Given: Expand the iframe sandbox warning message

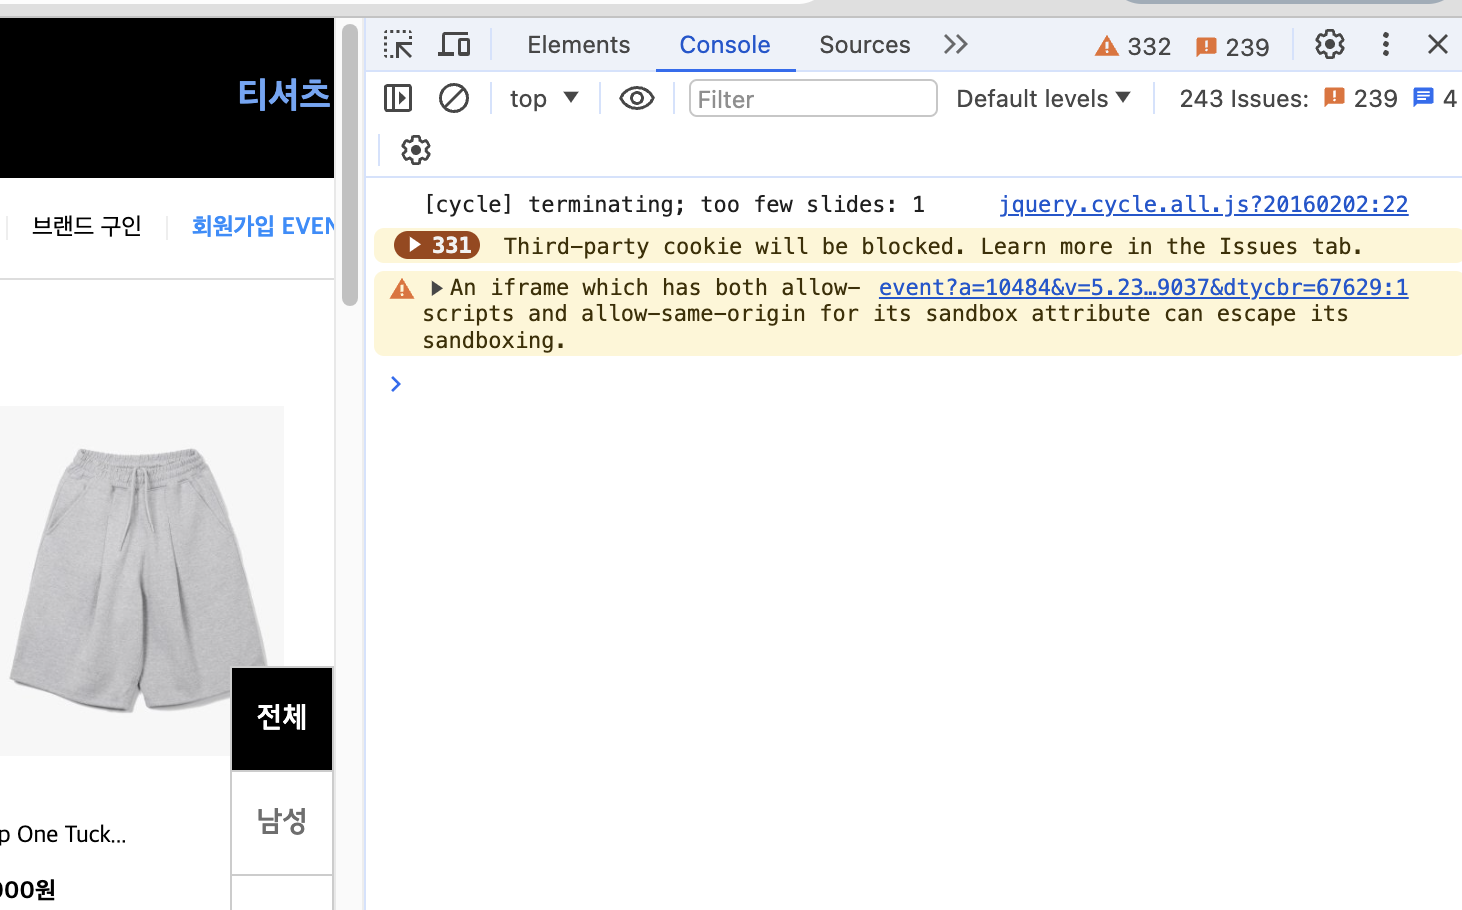Looking at the screenshot, I should click(436, 288).
